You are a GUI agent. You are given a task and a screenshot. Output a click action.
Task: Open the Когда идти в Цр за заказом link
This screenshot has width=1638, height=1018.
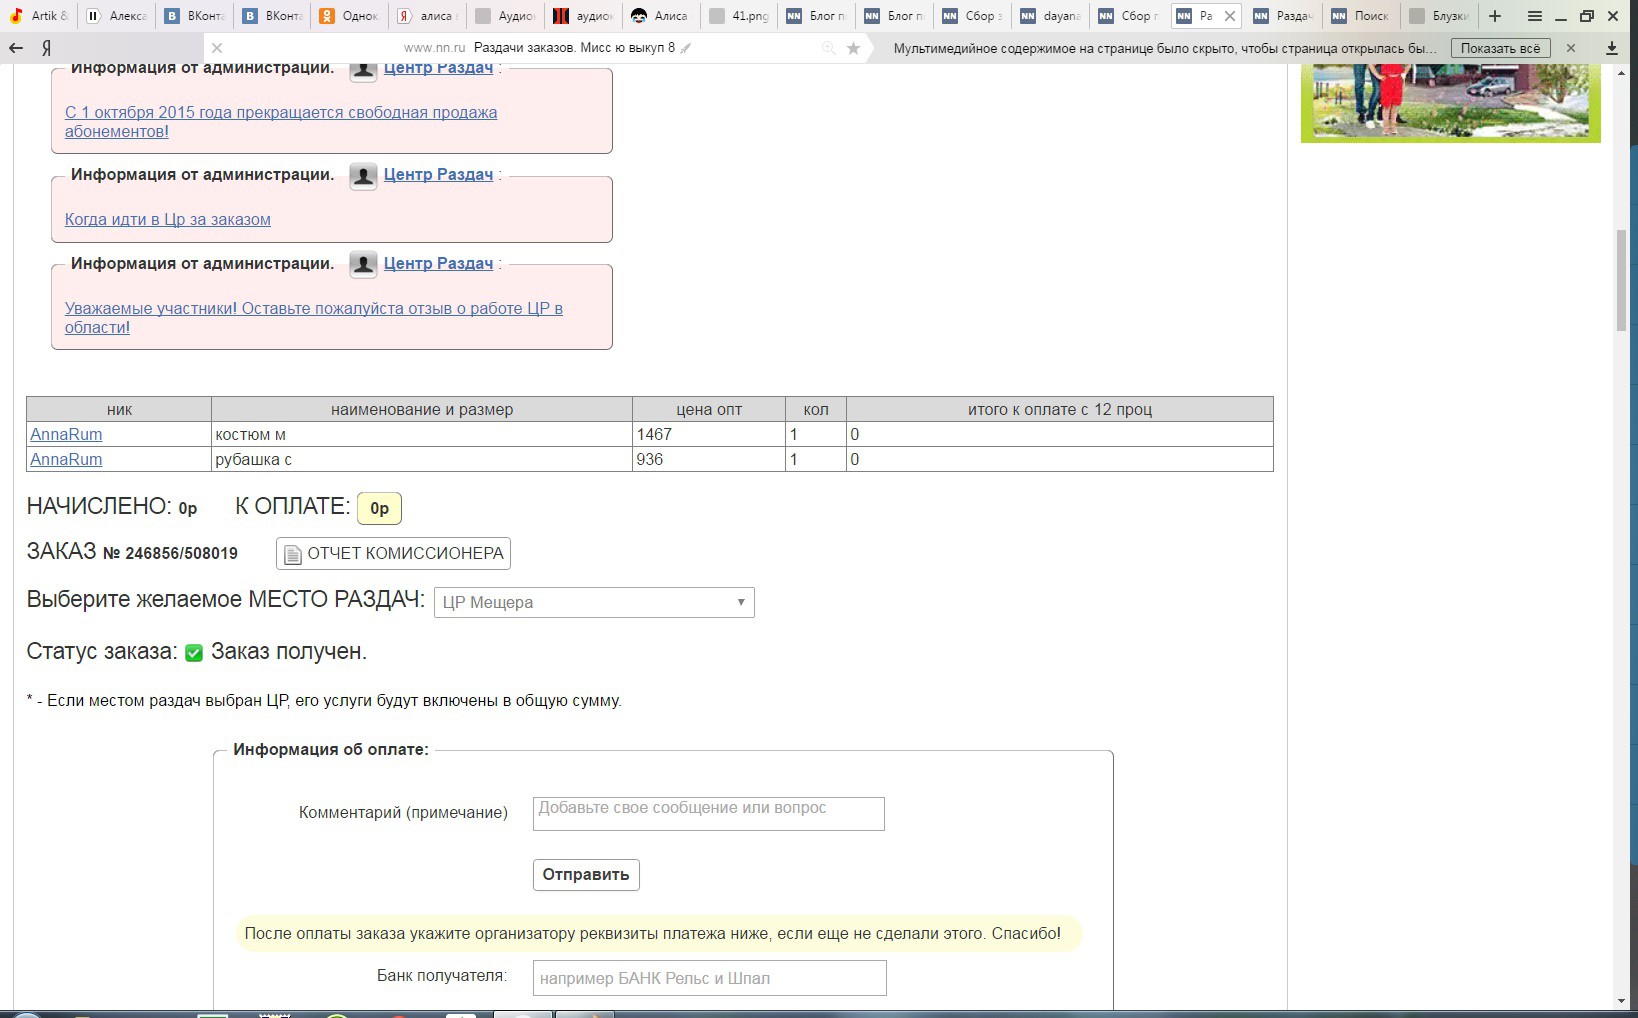[168, 219]
